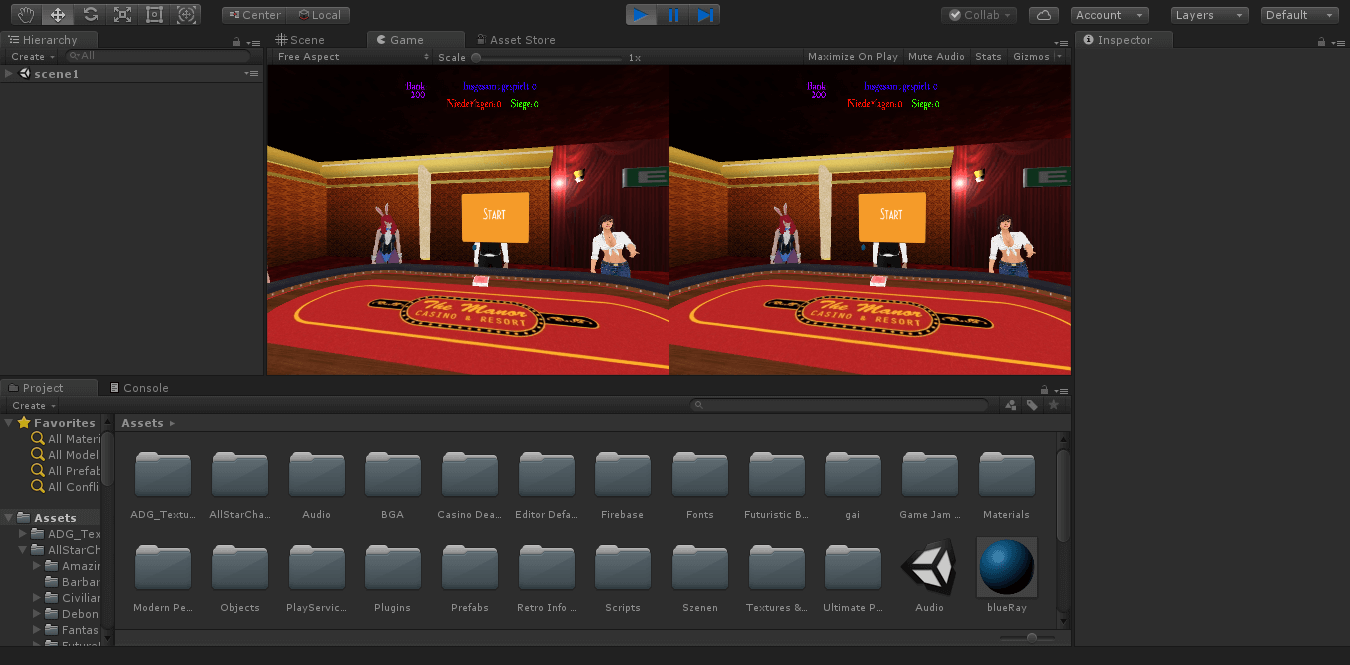Open the Scripts folder
This screenshot has width=1350, height=665.
coord(623,579)
